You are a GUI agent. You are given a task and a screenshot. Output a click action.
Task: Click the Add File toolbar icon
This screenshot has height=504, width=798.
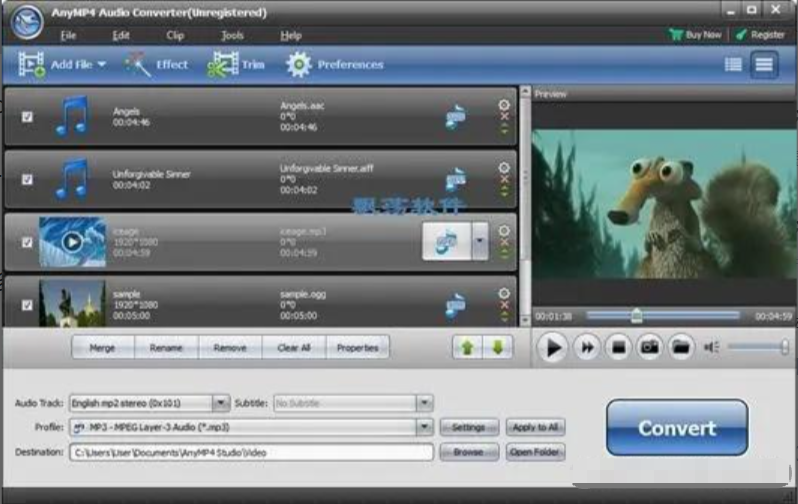pos(32,65)
